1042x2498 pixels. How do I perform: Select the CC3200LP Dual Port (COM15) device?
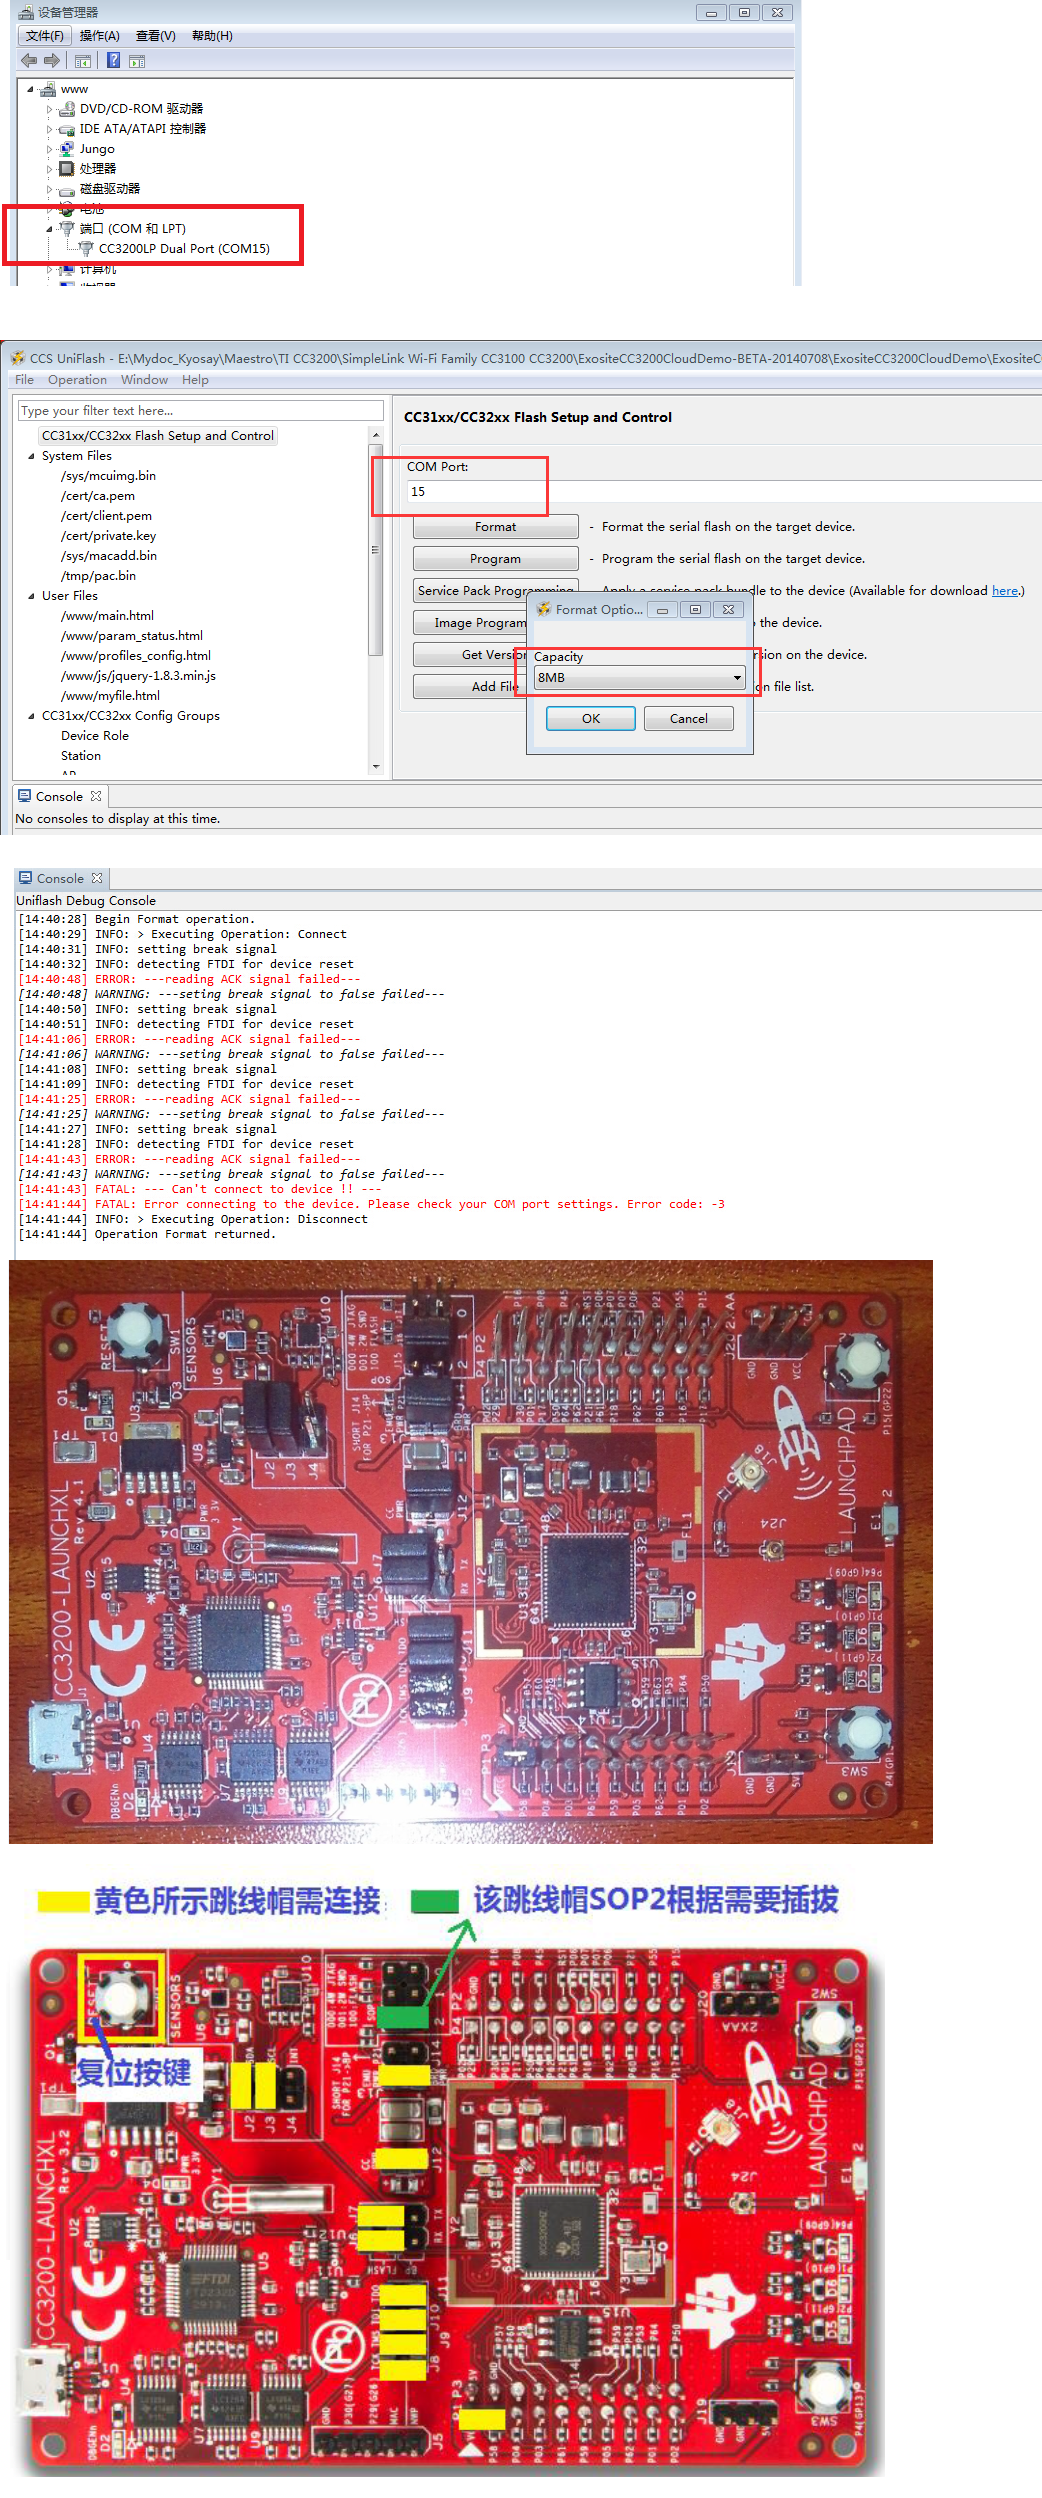(x=184, y=249)
